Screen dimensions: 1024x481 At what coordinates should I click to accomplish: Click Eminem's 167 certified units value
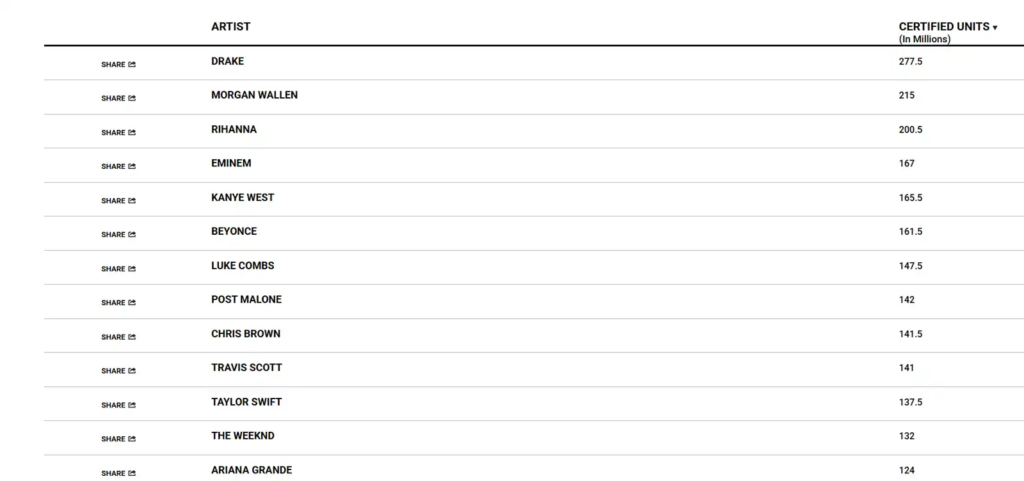coord(907,164)
